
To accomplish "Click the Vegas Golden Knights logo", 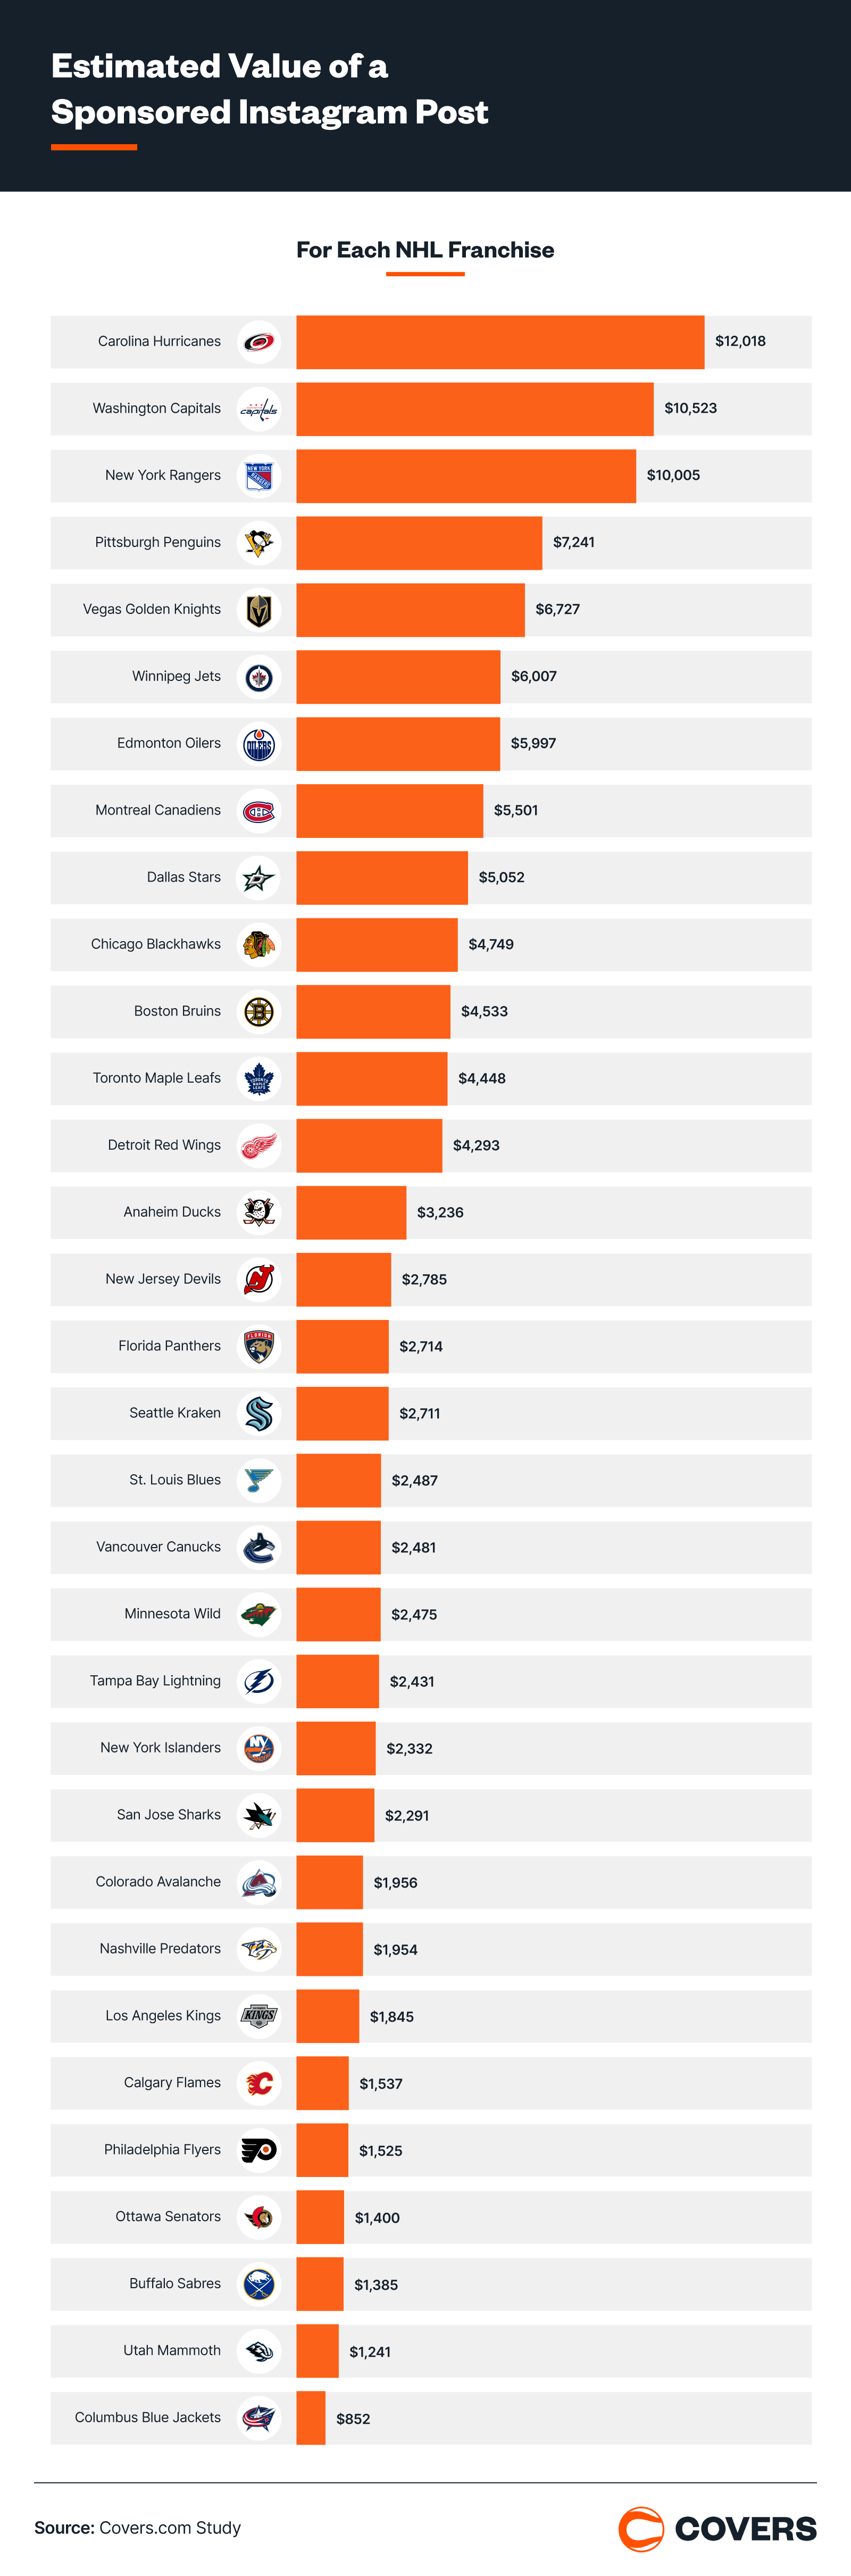I will coord(259,610).
